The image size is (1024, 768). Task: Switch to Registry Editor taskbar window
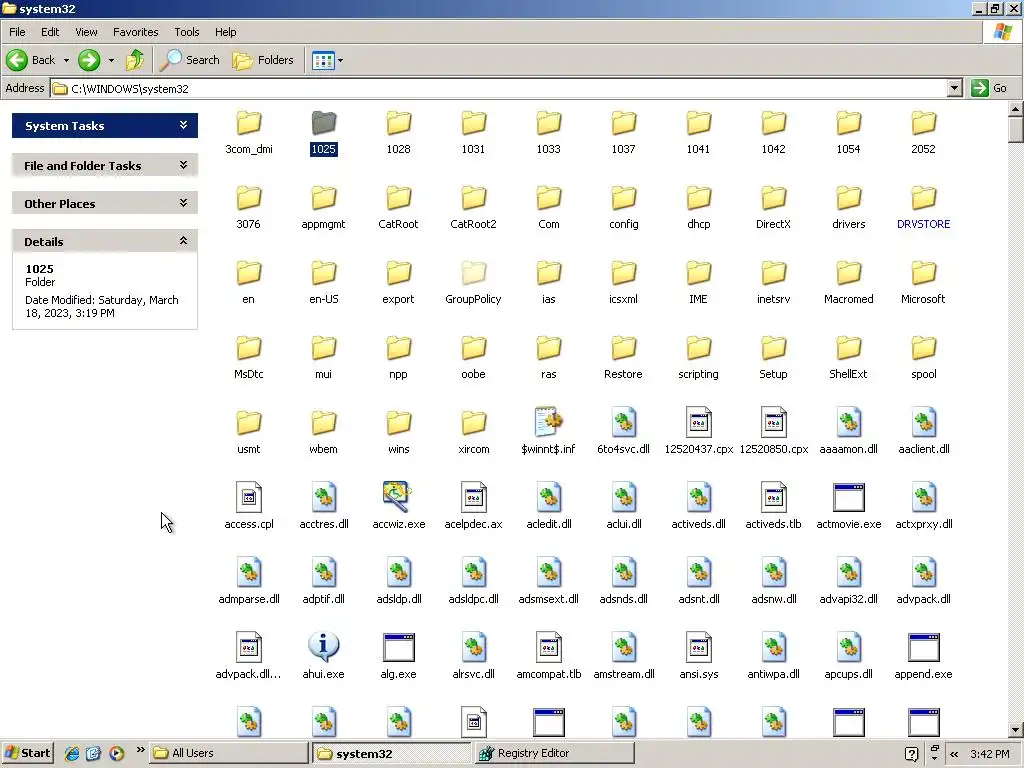point(553,753)
